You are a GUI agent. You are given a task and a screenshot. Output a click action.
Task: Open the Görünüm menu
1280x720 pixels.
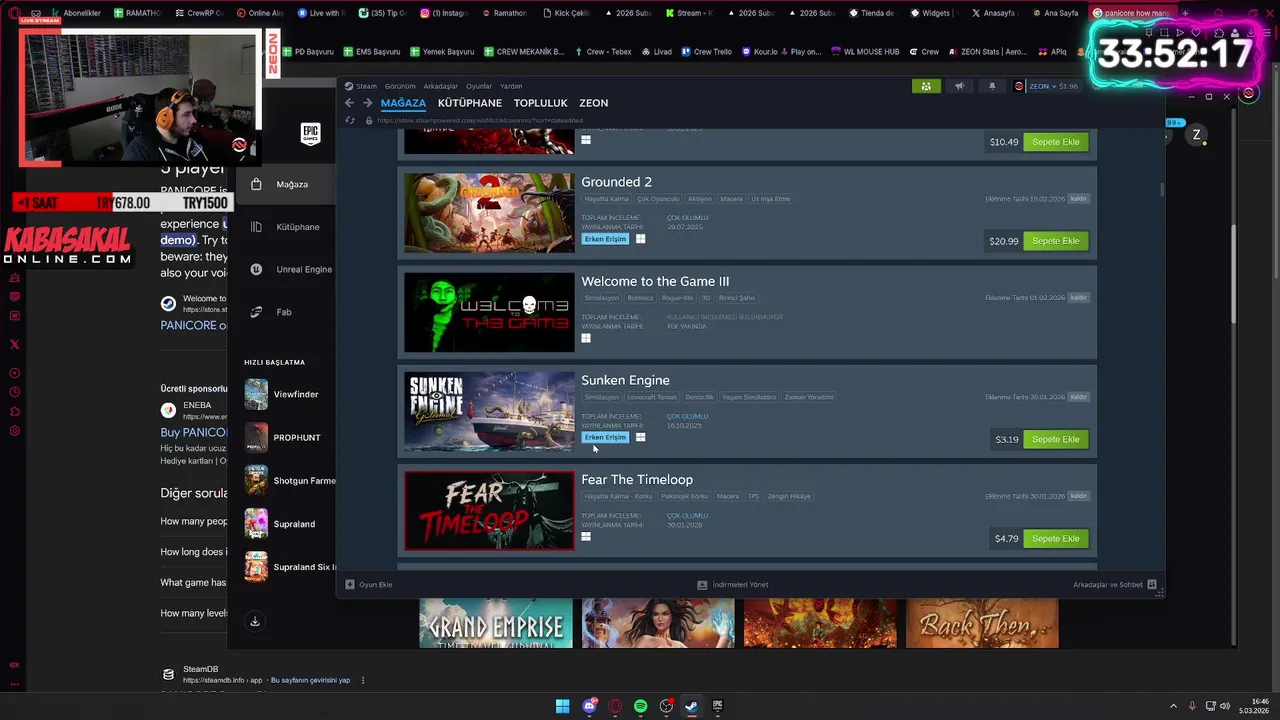click(x=400, y=86)
